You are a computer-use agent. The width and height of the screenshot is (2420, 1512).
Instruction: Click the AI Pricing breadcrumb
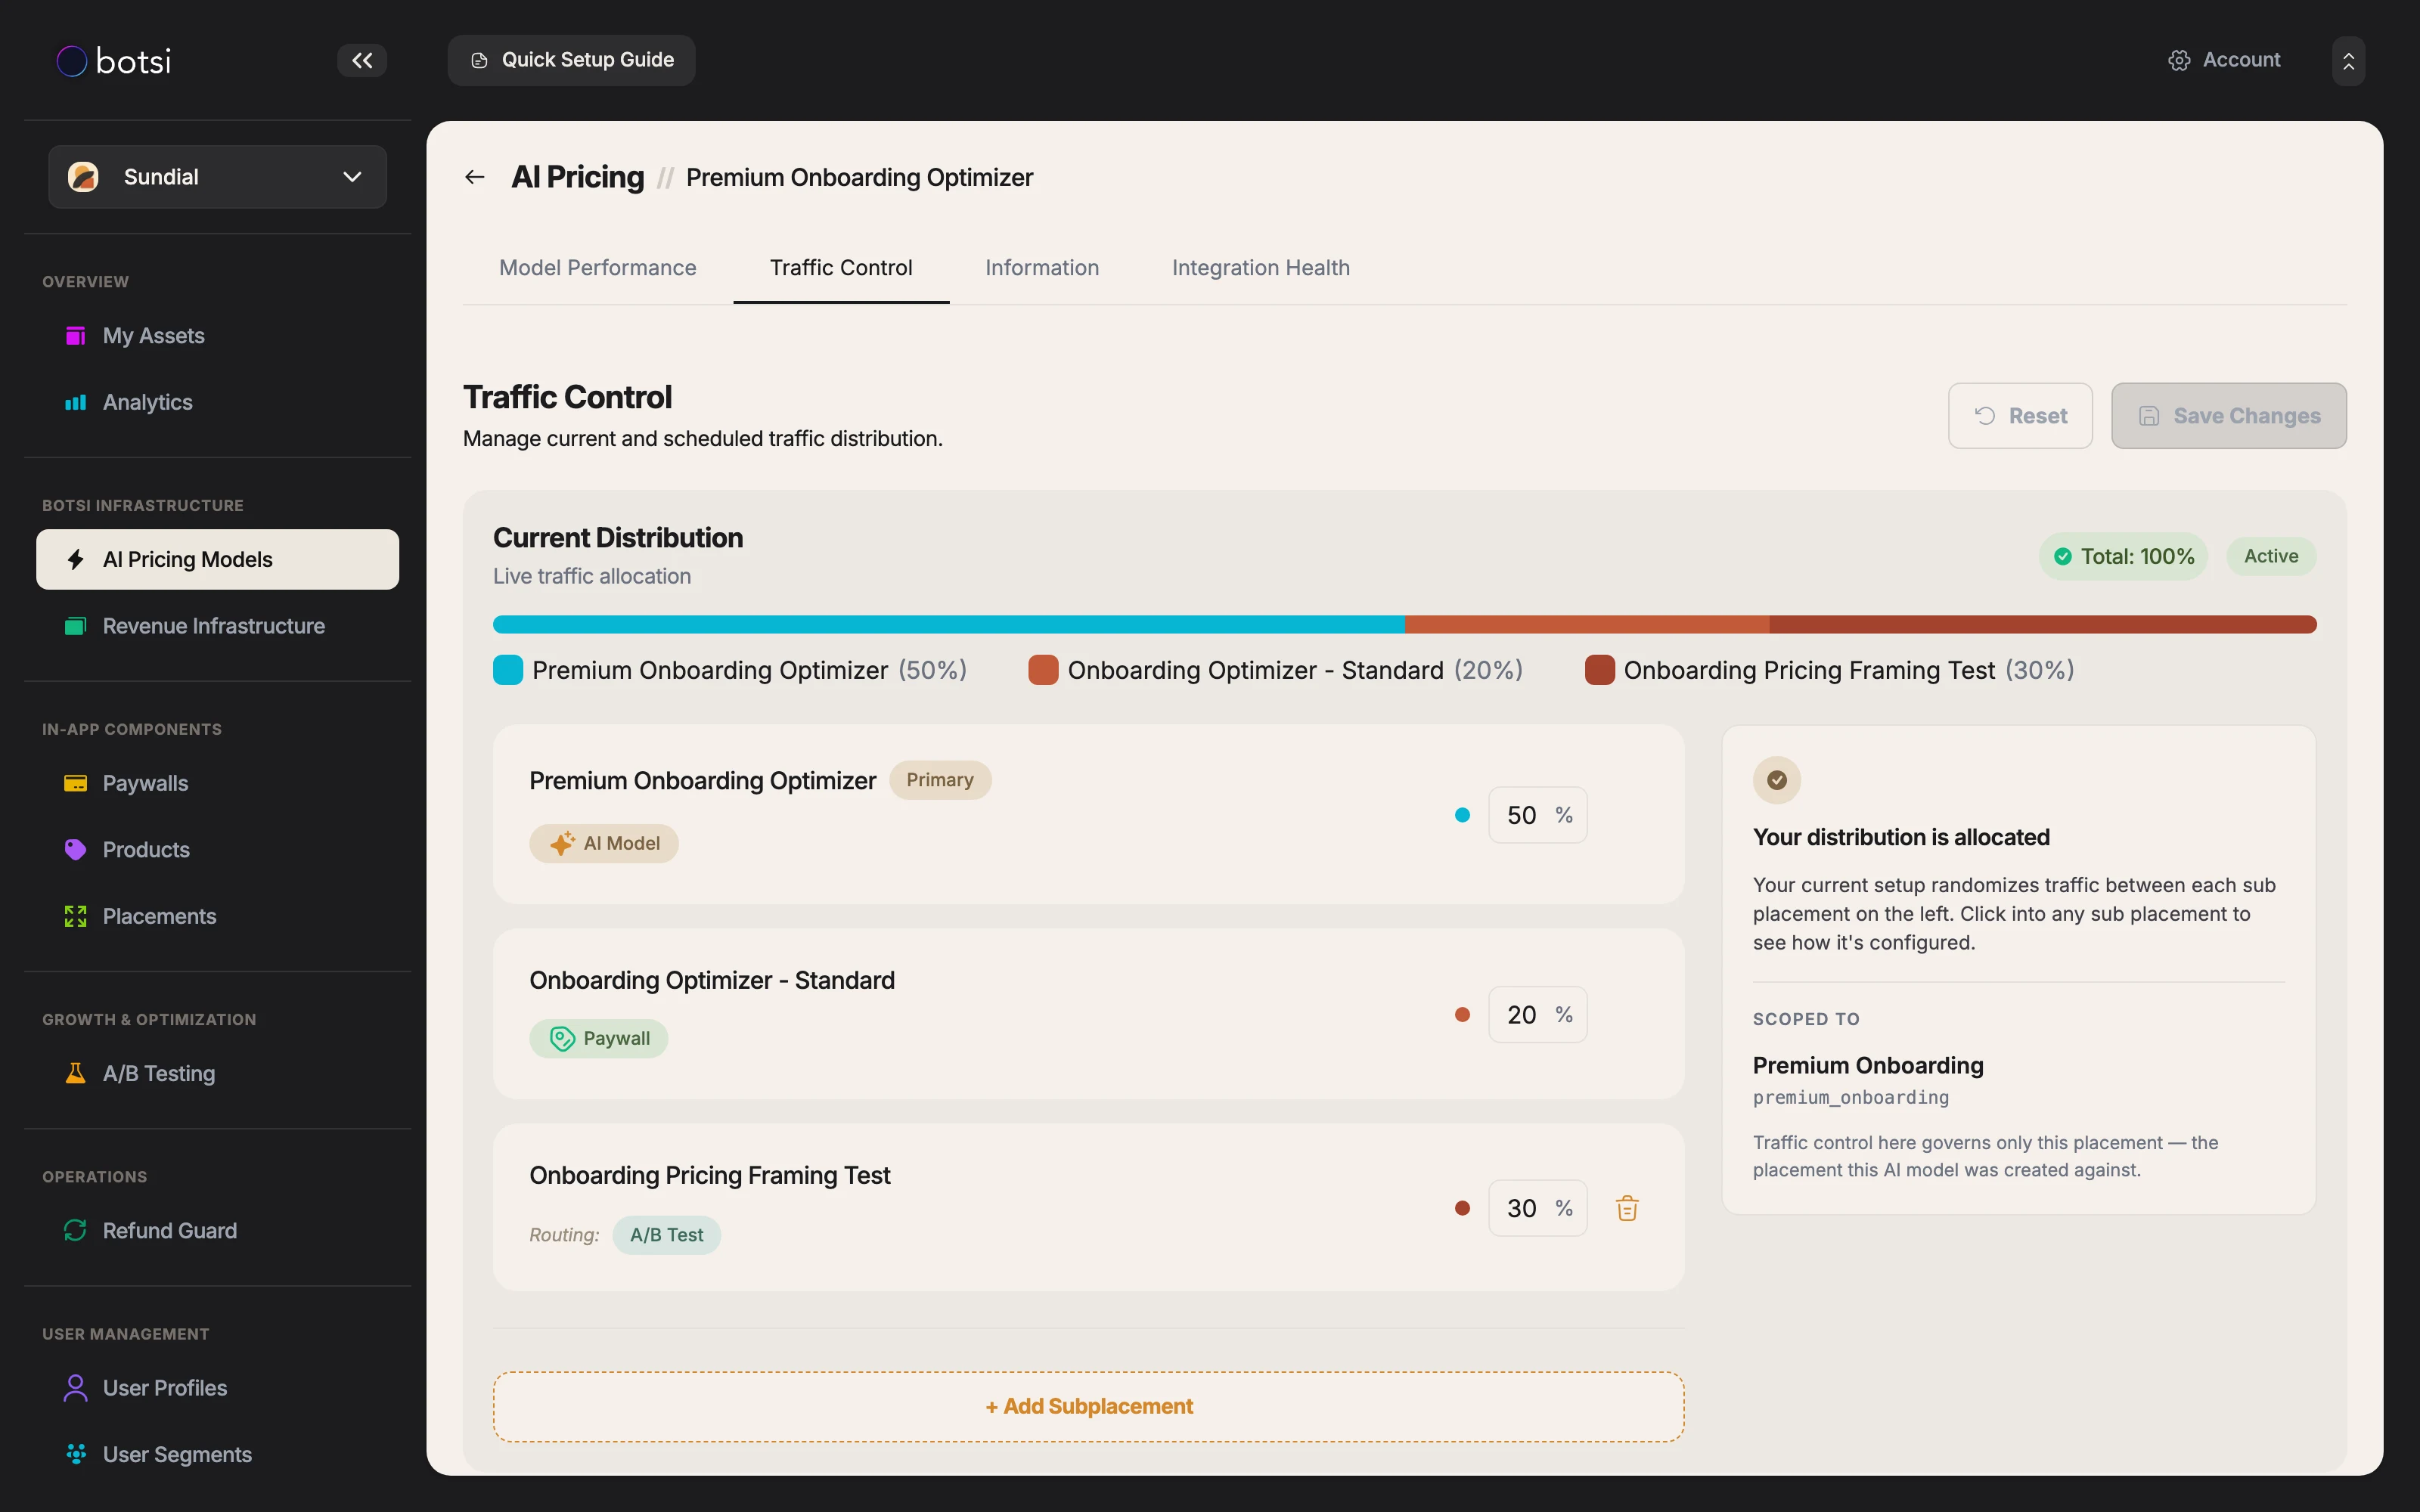point(578,177)
